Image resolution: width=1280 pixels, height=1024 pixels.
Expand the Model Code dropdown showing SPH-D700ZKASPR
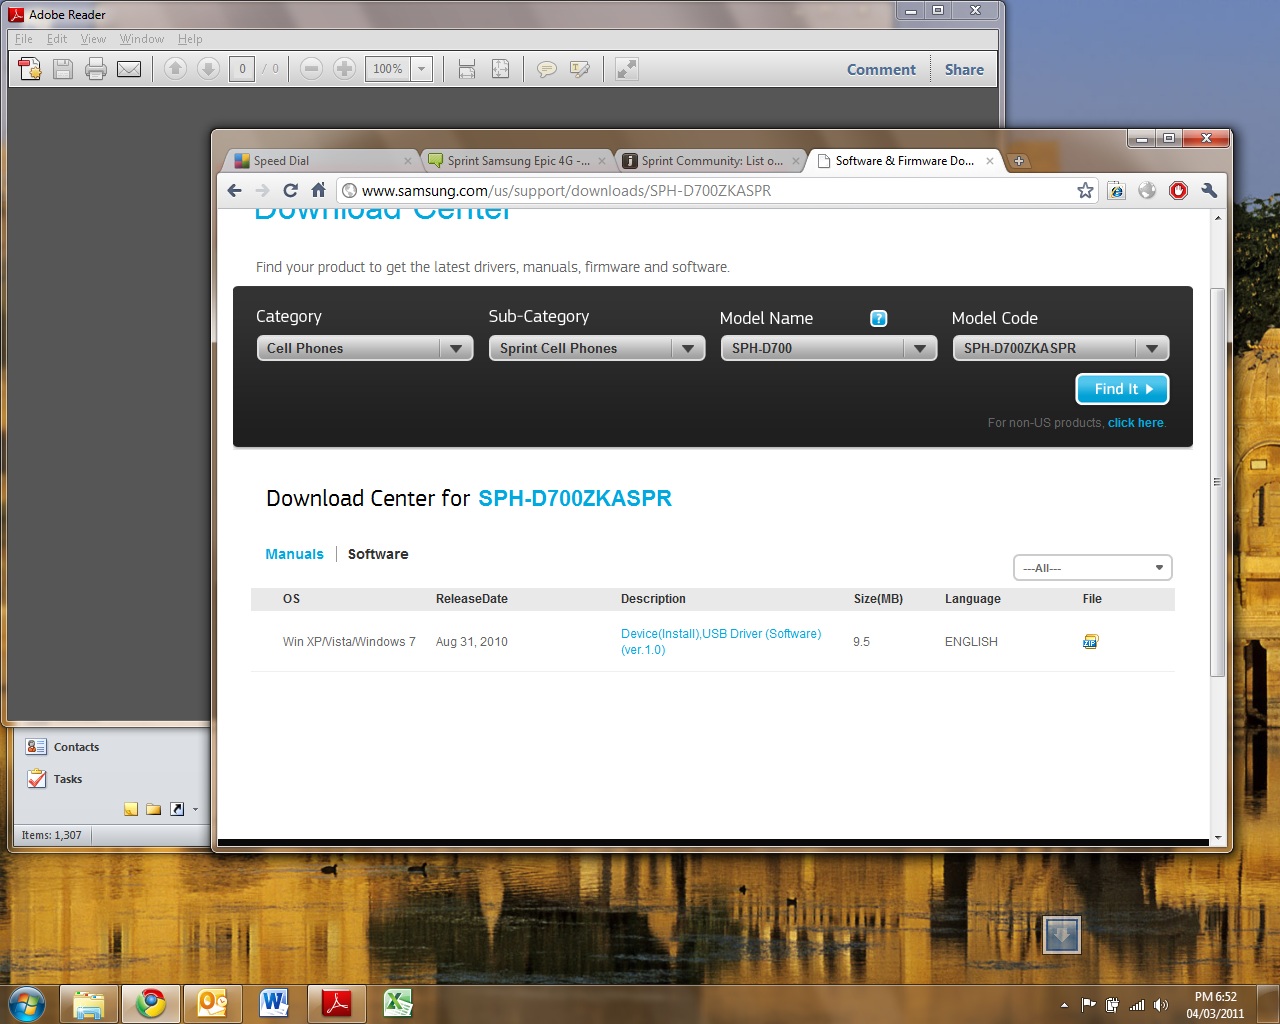tap(1061, 348)
